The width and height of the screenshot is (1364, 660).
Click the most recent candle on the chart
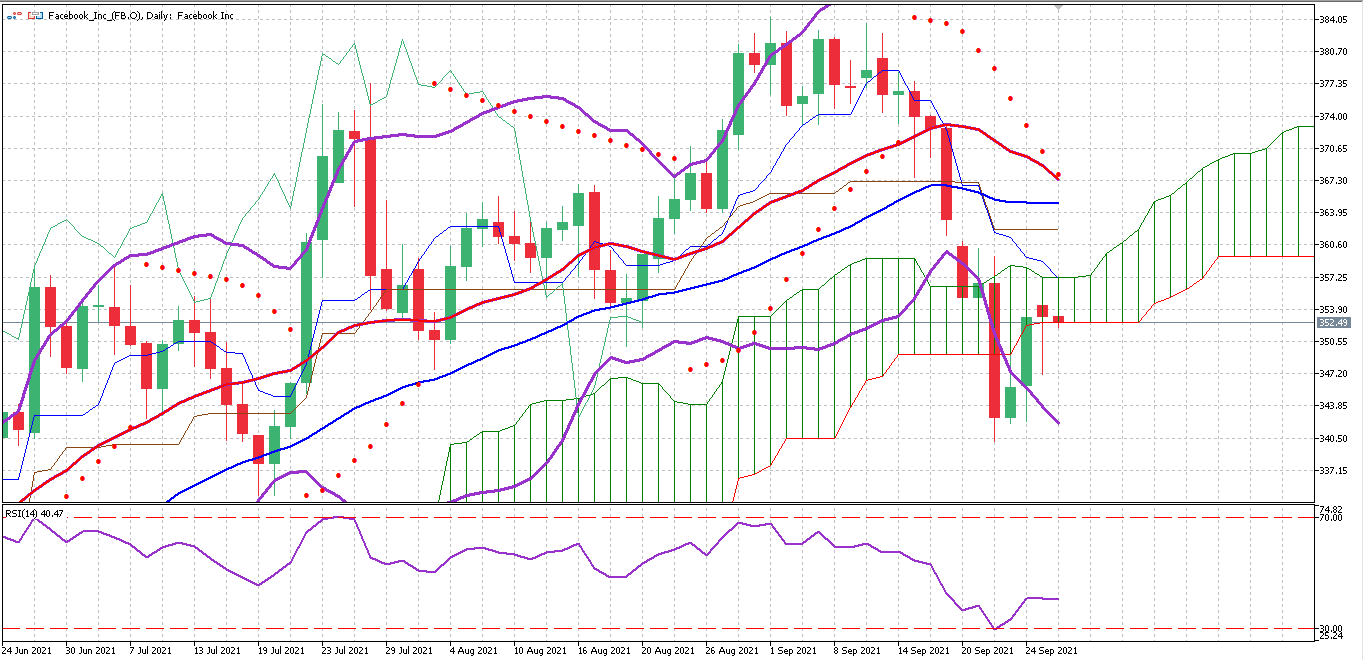1058,319
